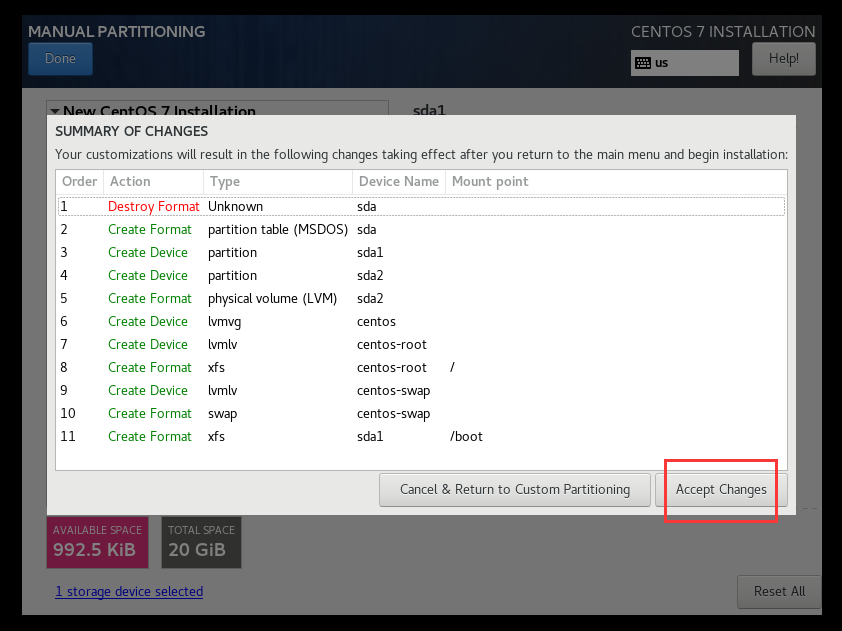This screenshot has width=842, height=631.
Task: Select row 4 Create Device partition sda2
Action: (x=421, y=276)
